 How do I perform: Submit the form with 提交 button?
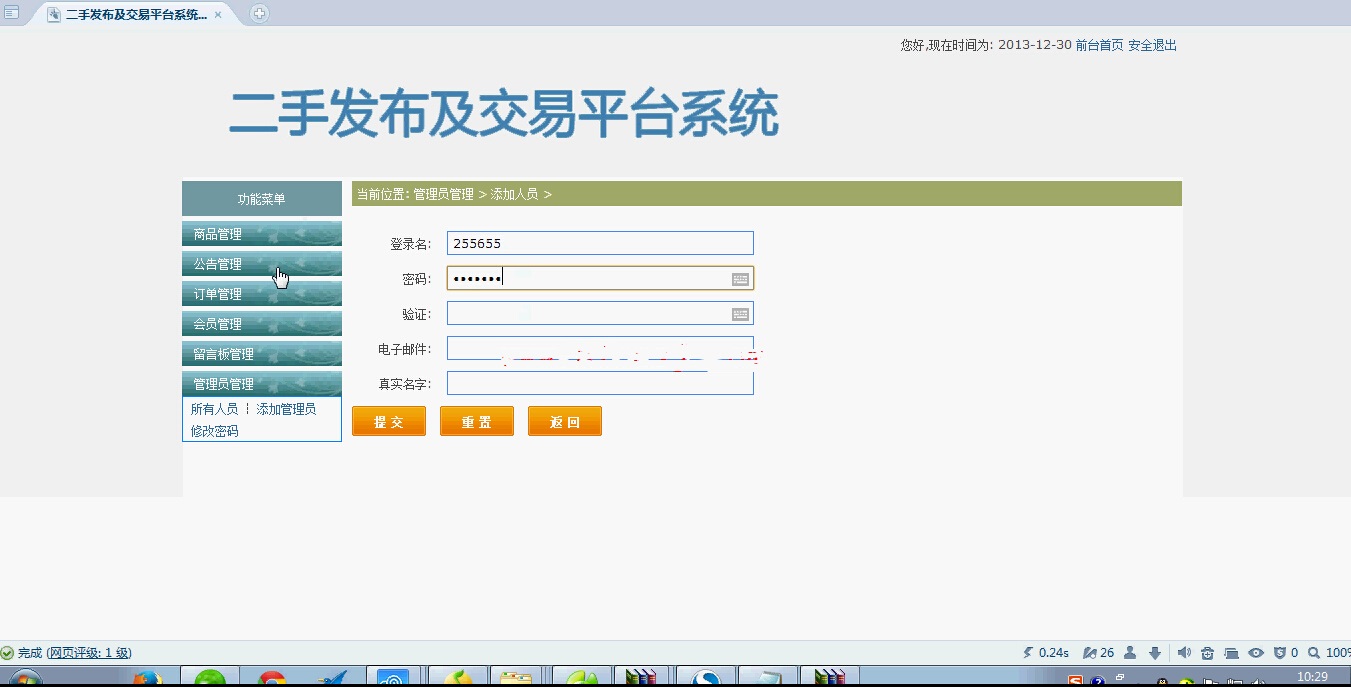click(389, 422)
